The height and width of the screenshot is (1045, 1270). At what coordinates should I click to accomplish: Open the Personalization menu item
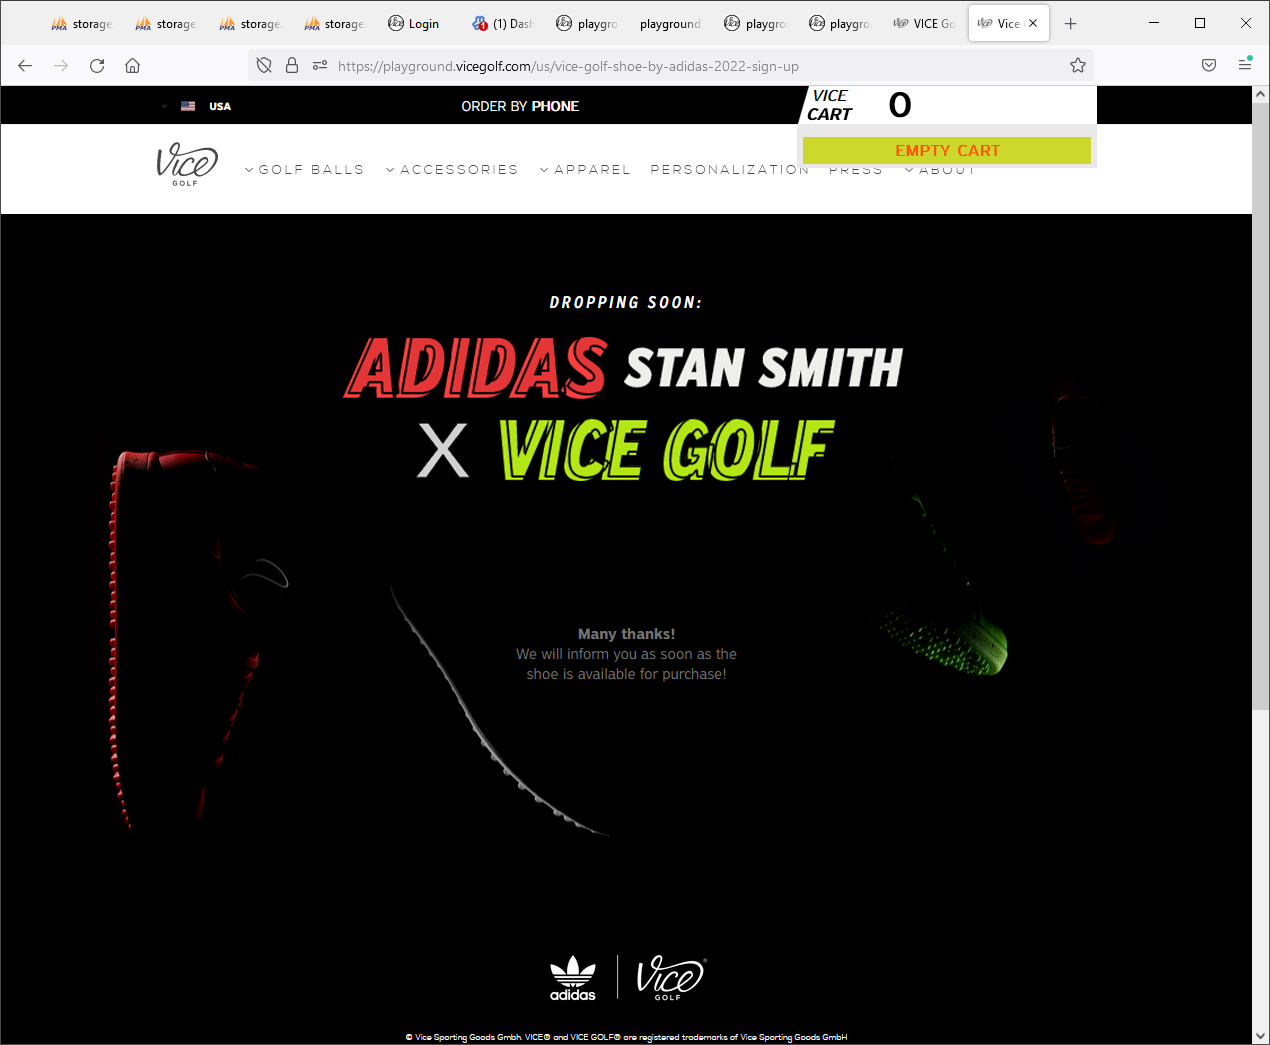click(x=729, y=170)
